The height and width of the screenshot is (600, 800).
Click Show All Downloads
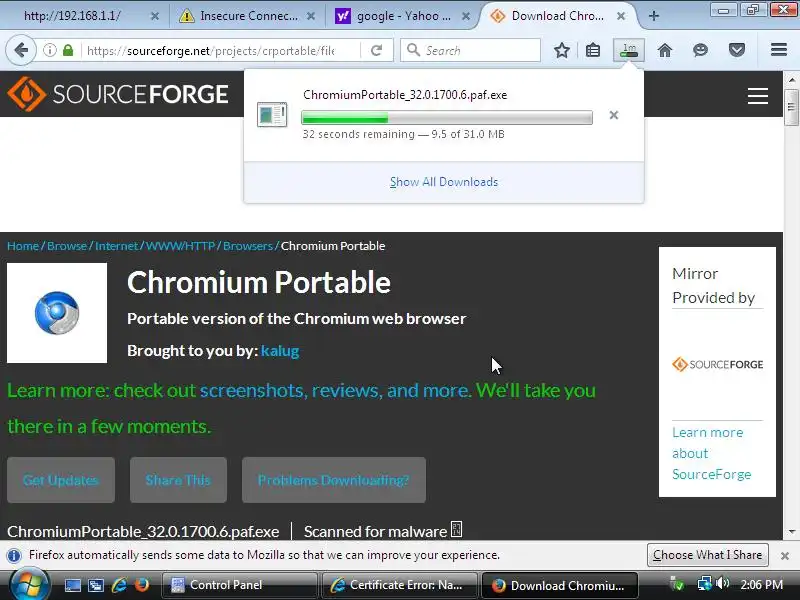coord(444,182)
